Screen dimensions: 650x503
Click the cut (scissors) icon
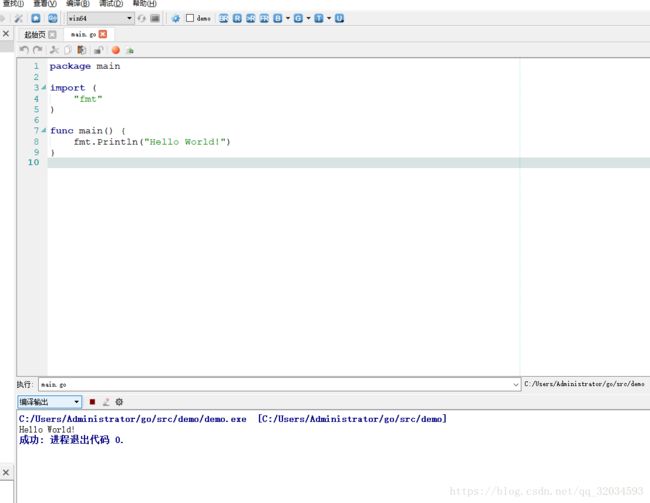point(55,50)
